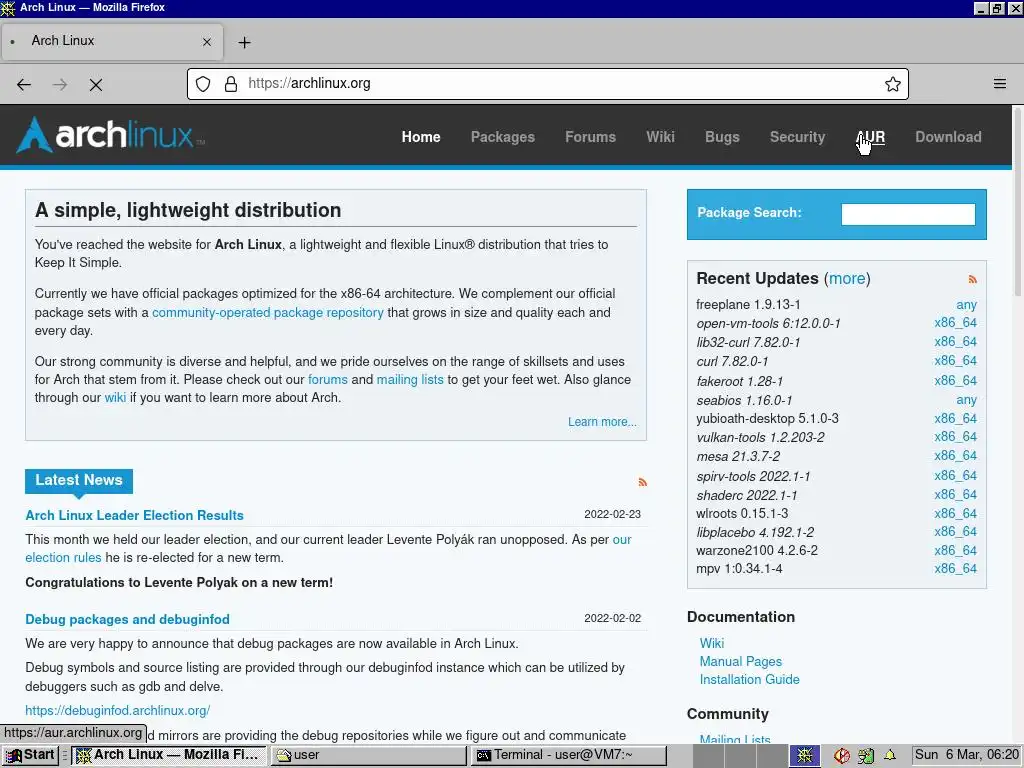Open x86_64 link for mpv 1:0.34.1-4
1024x768 pixels.
955,568
